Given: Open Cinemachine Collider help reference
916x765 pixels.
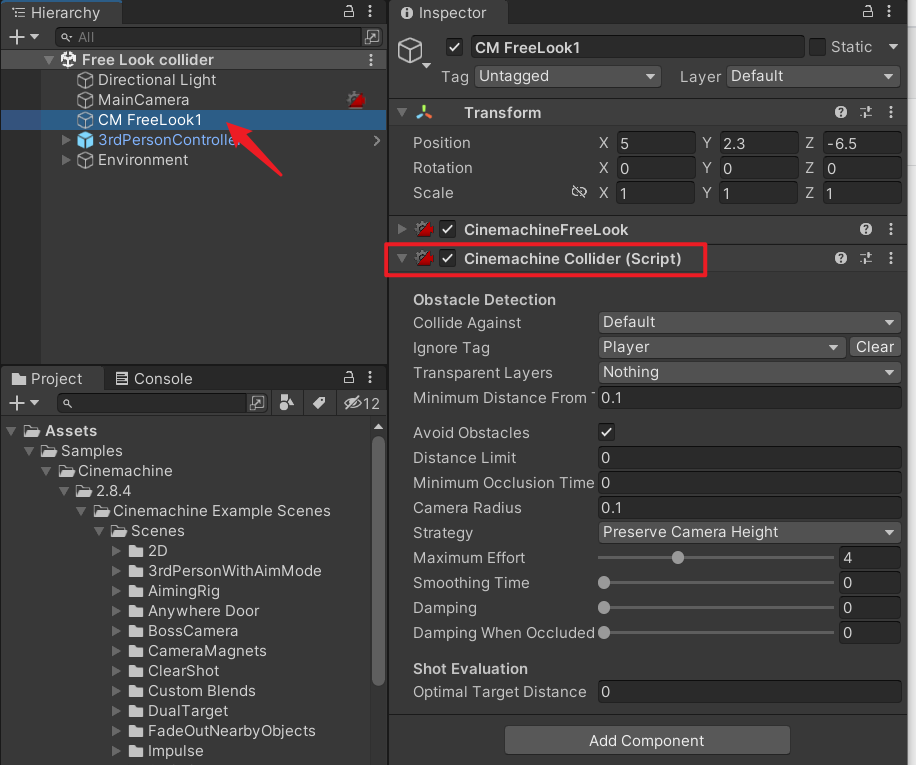Looking at the screenshot, I should pos(841,258).
